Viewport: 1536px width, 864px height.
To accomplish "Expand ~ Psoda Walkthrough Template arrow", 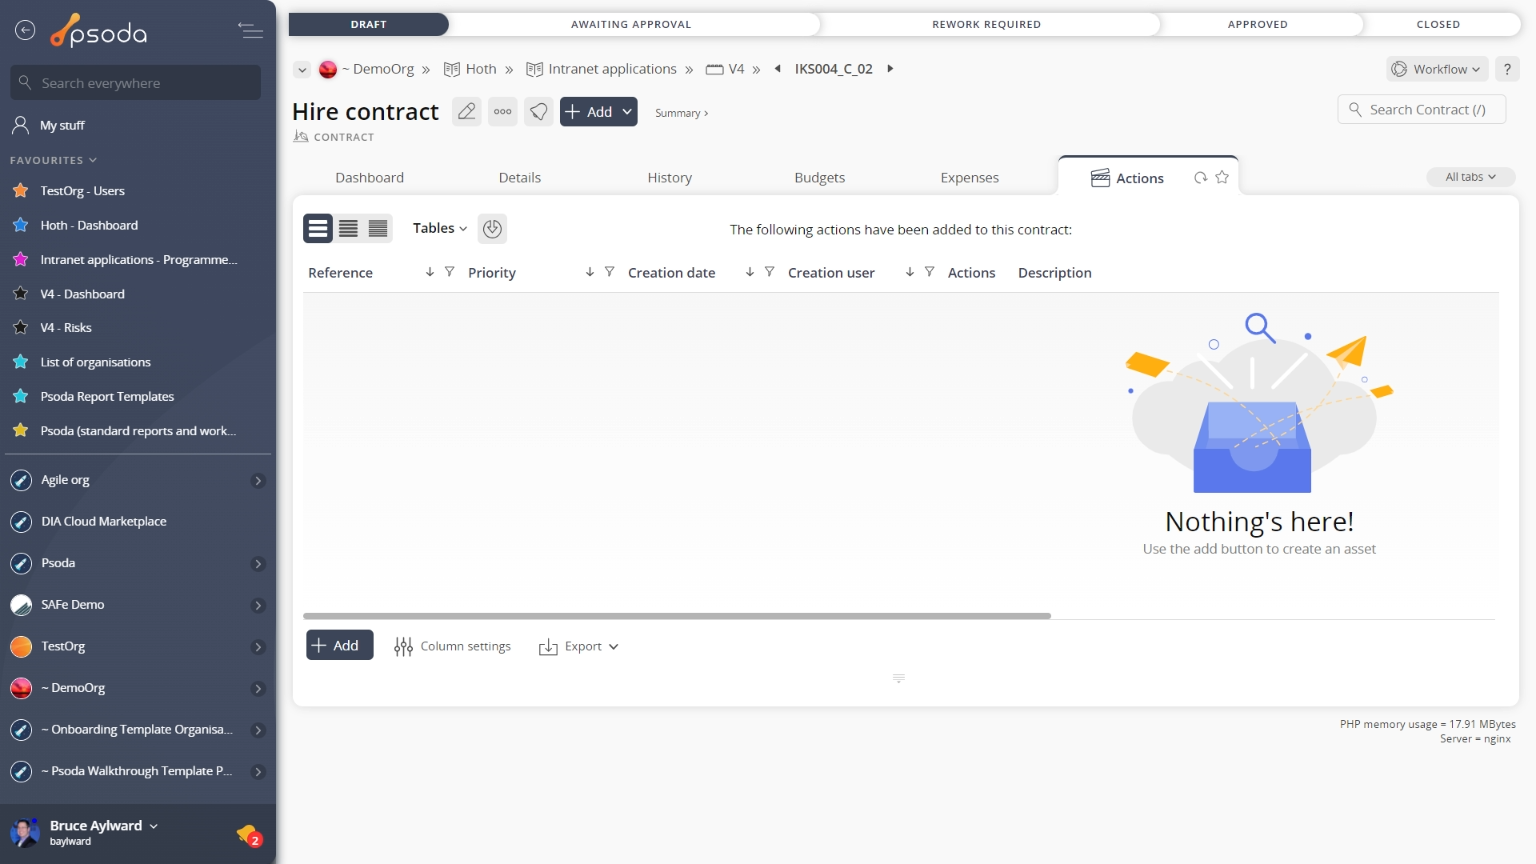I will pos(258,772).
